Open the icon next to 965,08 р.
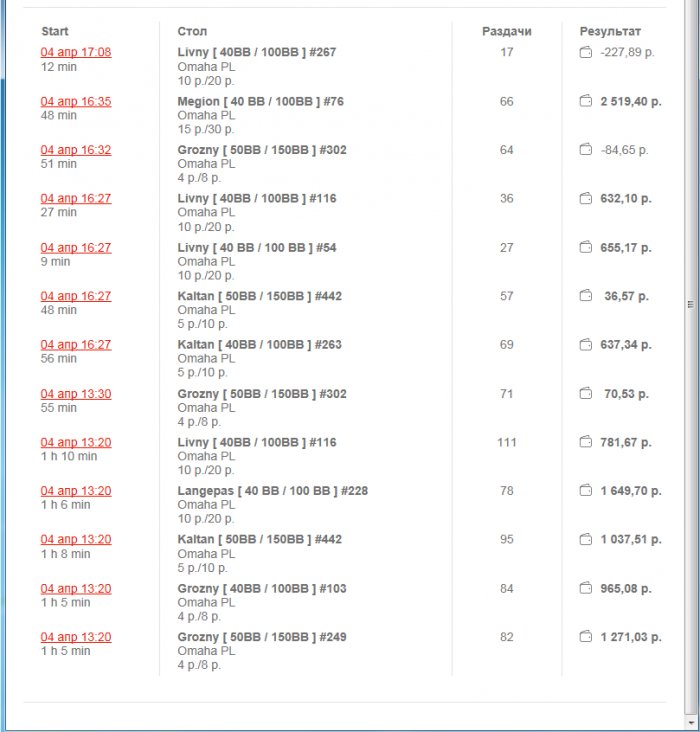700x732 pixels. pyautogui.click(x=586, y=588)
